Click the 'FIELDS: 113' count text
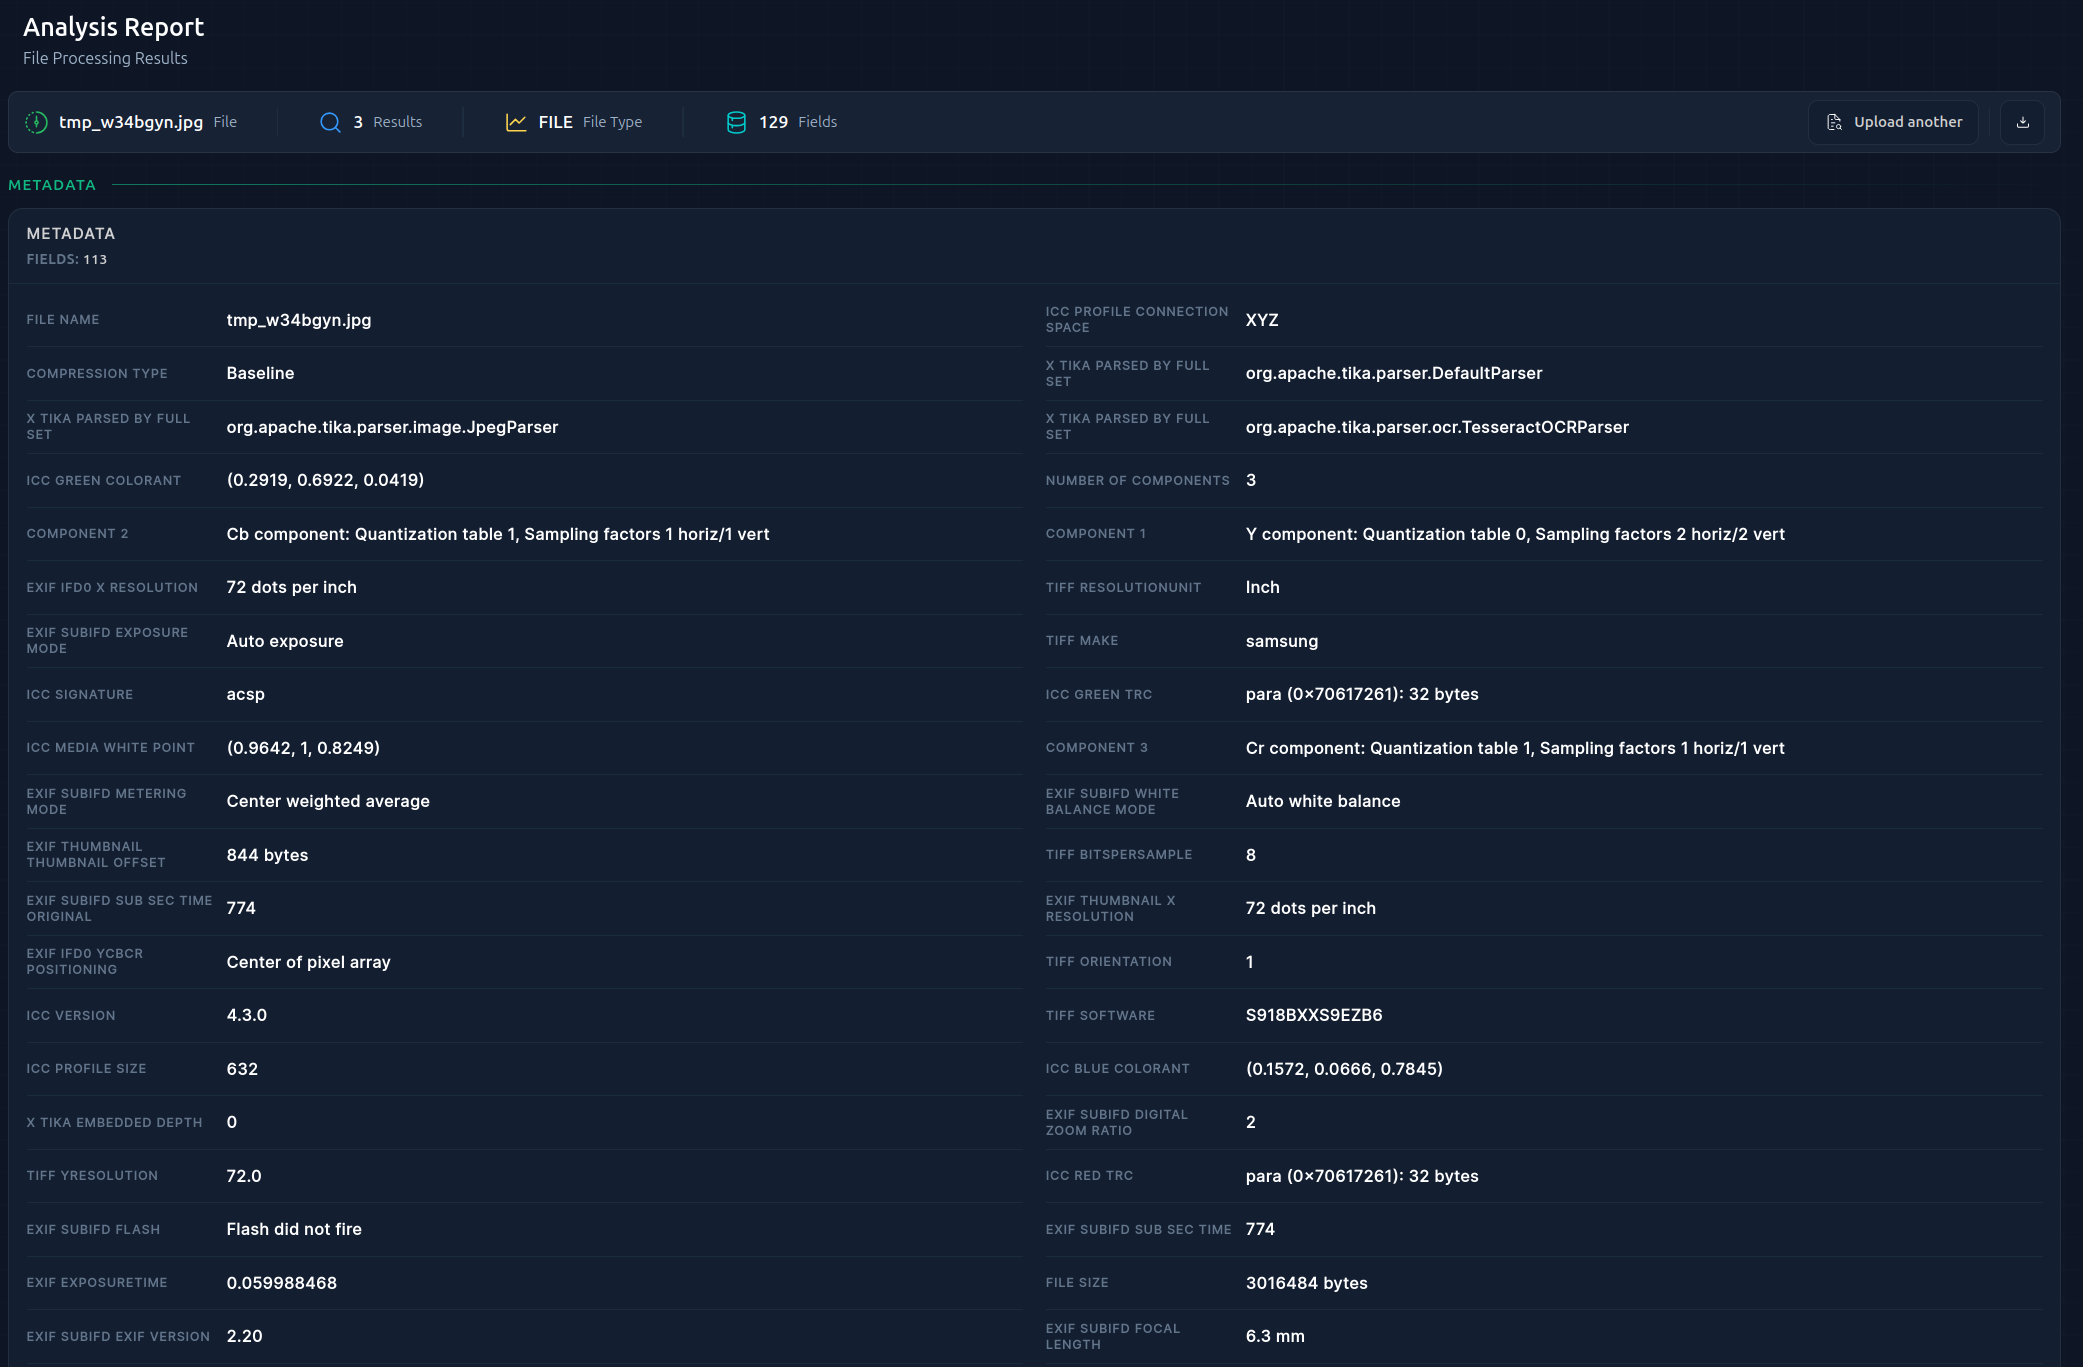 pyautogui.click(x=67, y=259)
